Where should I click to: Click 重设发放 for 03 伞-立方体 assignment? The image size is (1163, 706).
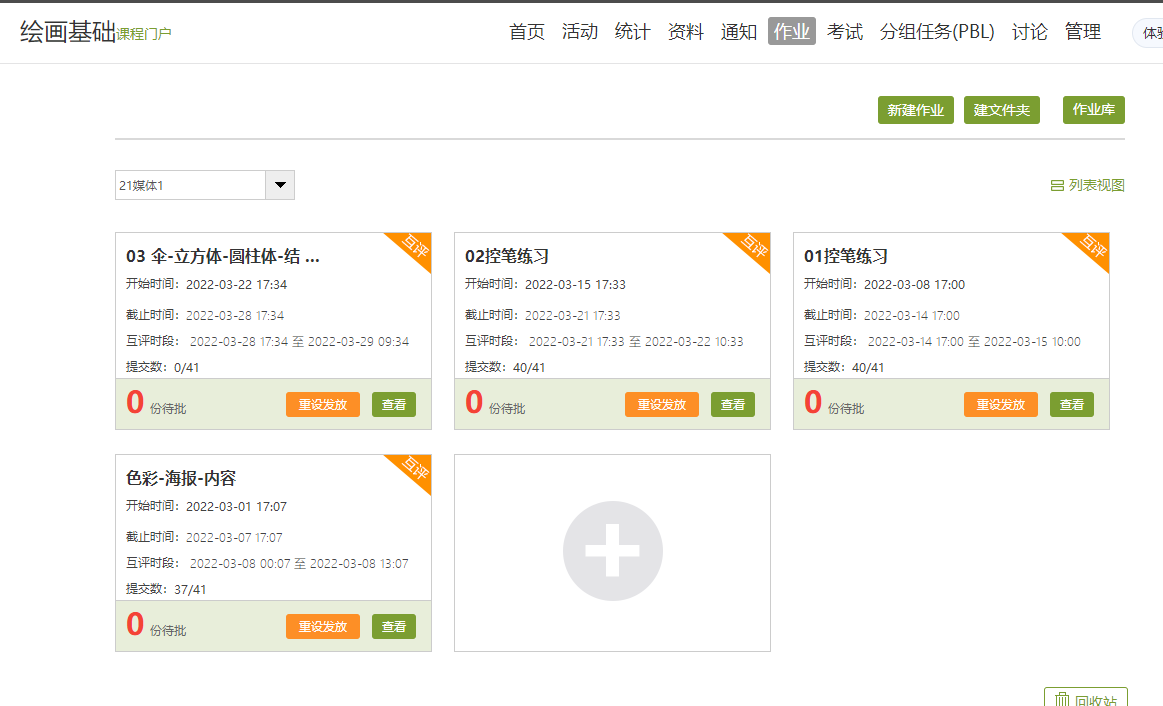pos(323,405)
